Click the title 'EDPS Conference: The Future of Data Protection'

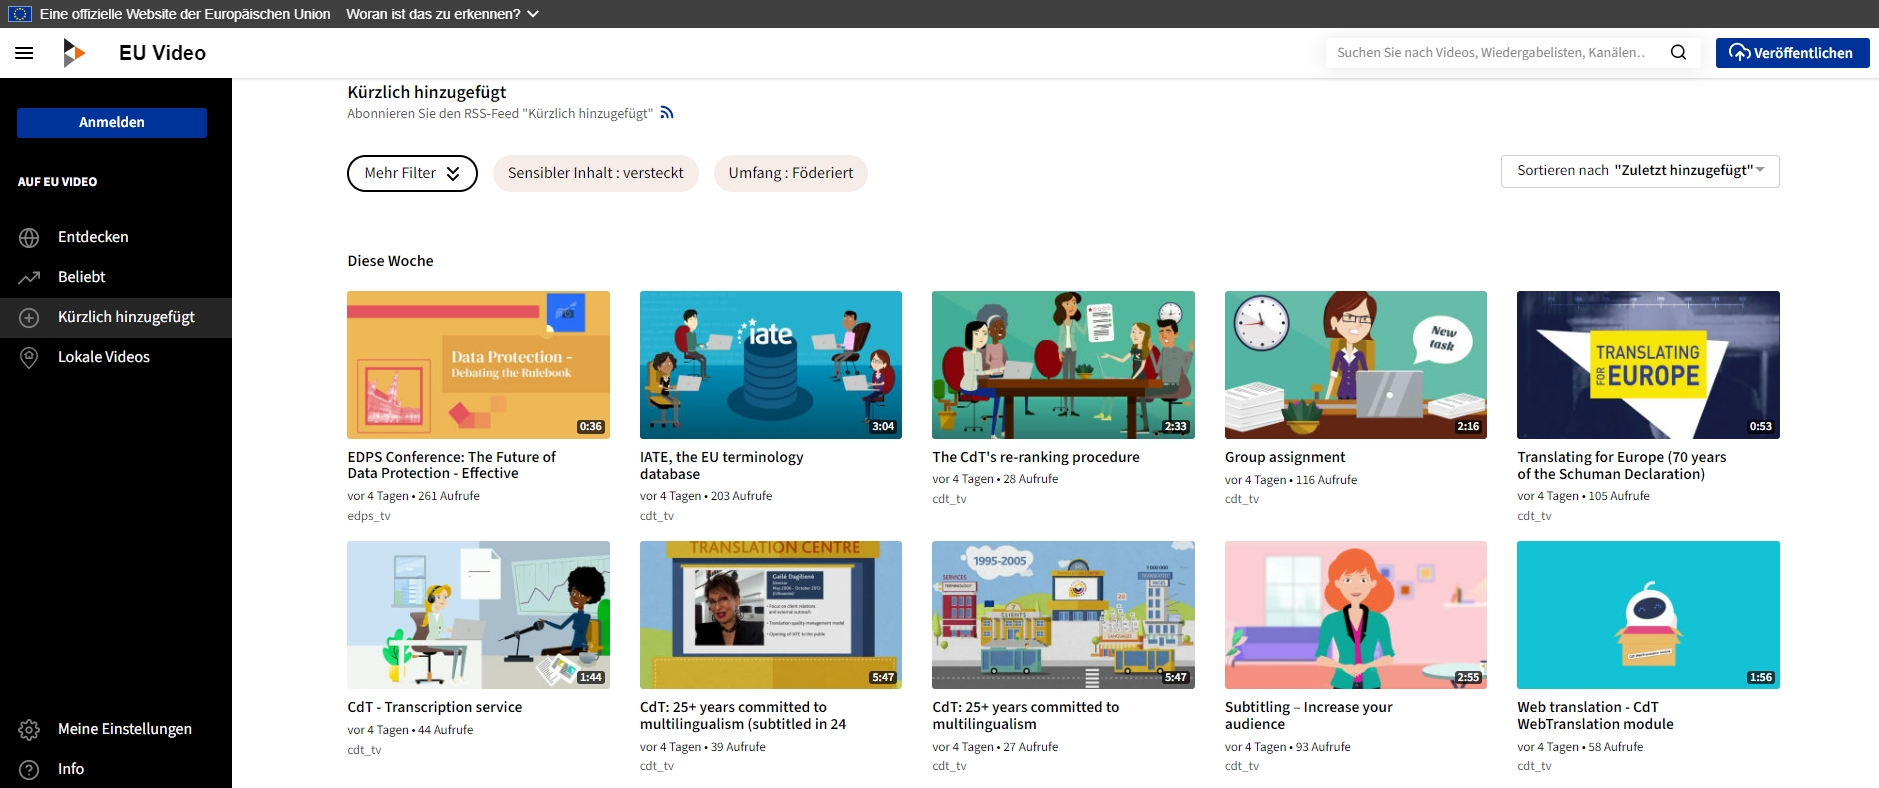[x=452, y=465]
